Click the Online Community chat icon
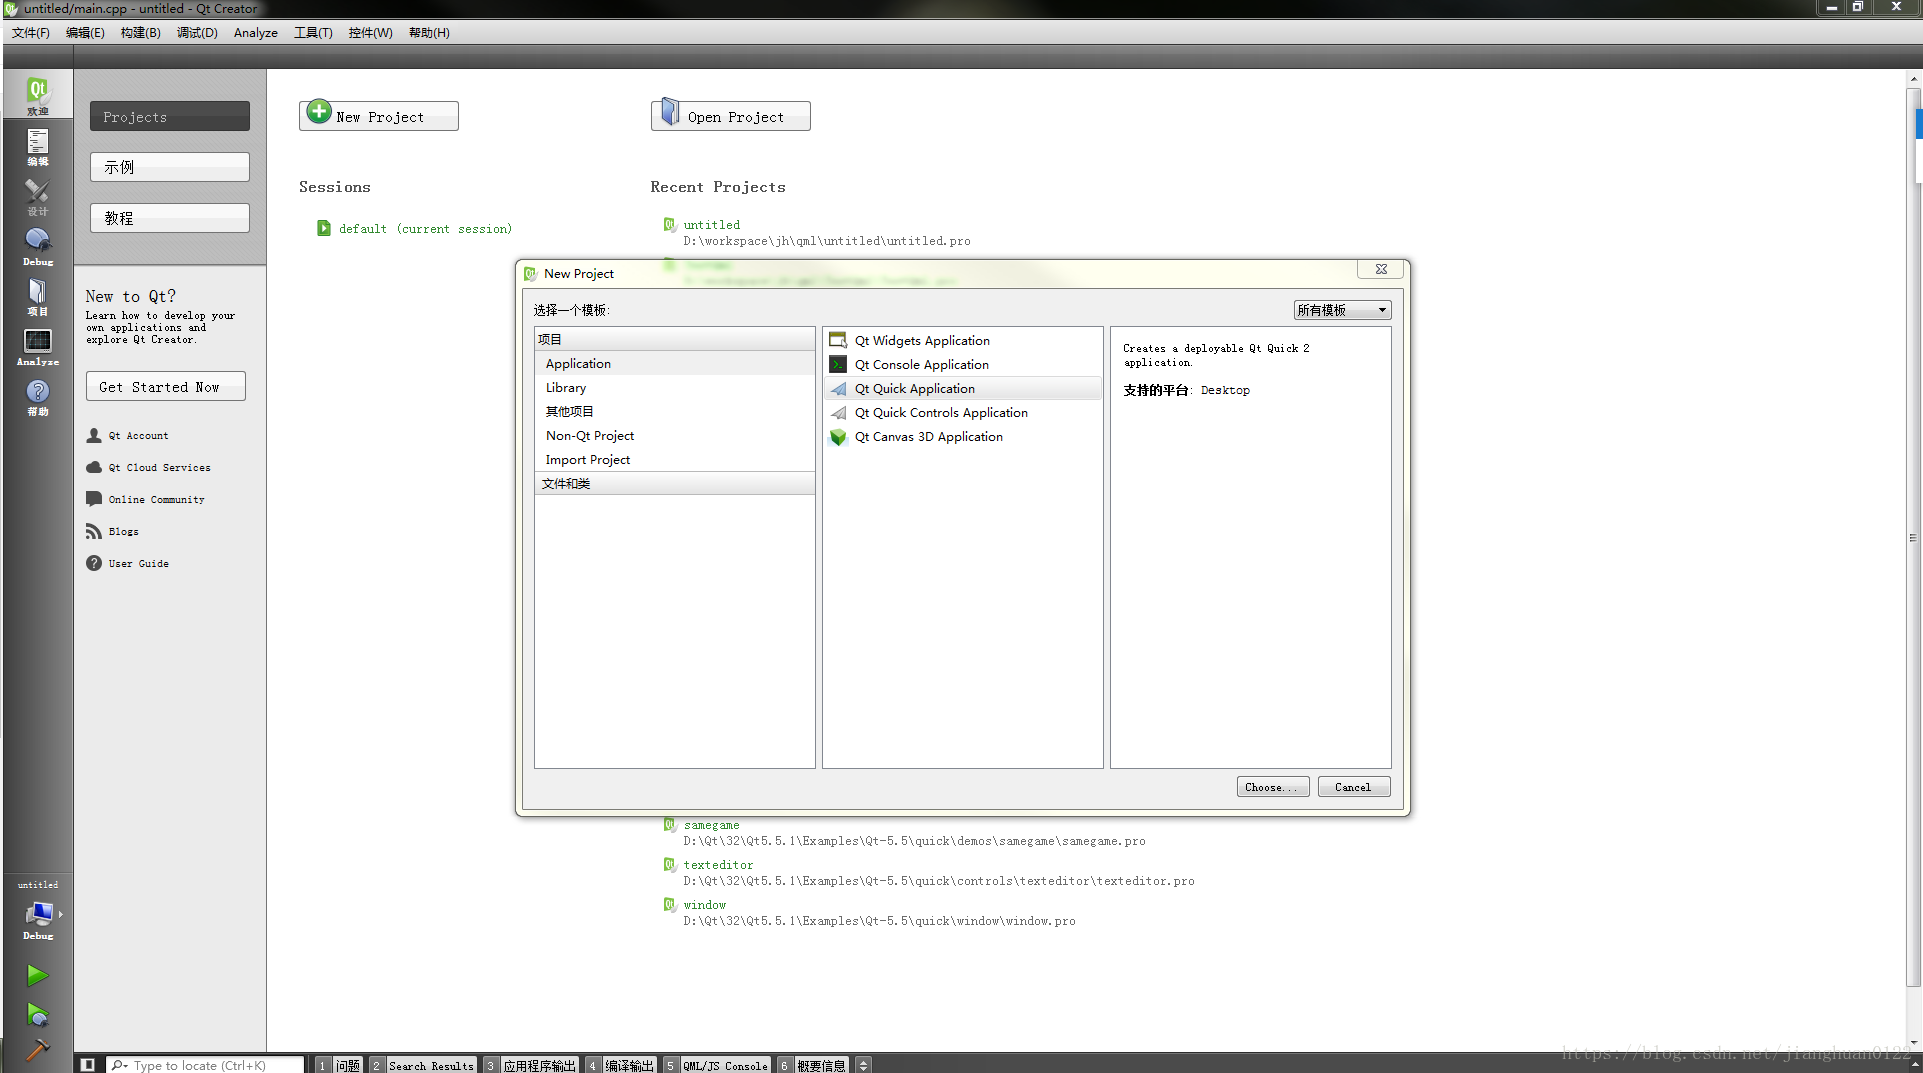Screen dimensions: 1923x1073 94,499
